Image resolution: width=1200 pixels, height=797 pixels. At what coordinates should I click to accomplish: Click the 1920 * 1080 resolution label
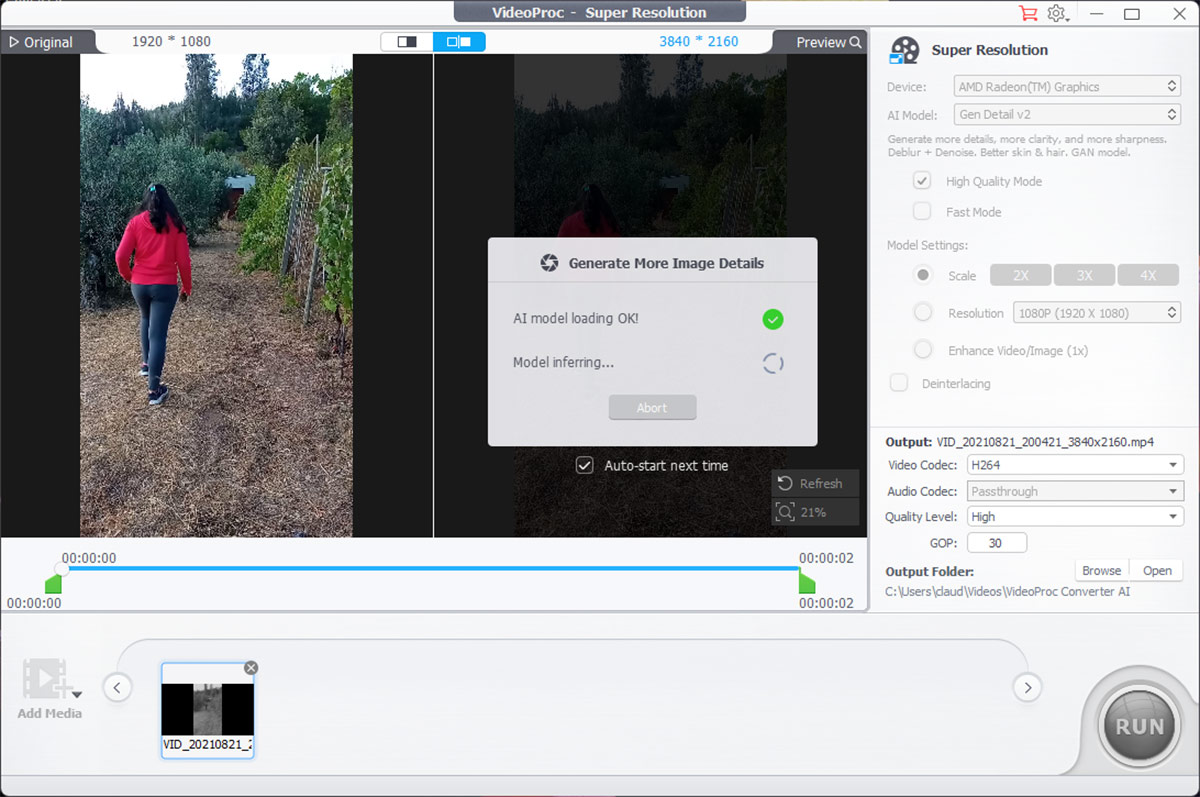pos(171,42)
